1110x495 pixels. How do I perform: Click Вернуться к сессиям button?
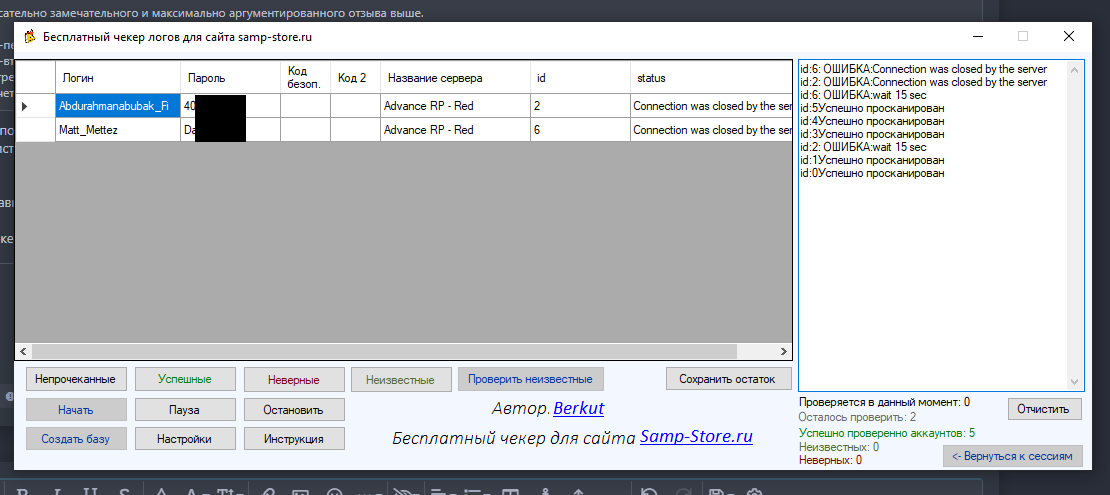tap(1012, 456)
